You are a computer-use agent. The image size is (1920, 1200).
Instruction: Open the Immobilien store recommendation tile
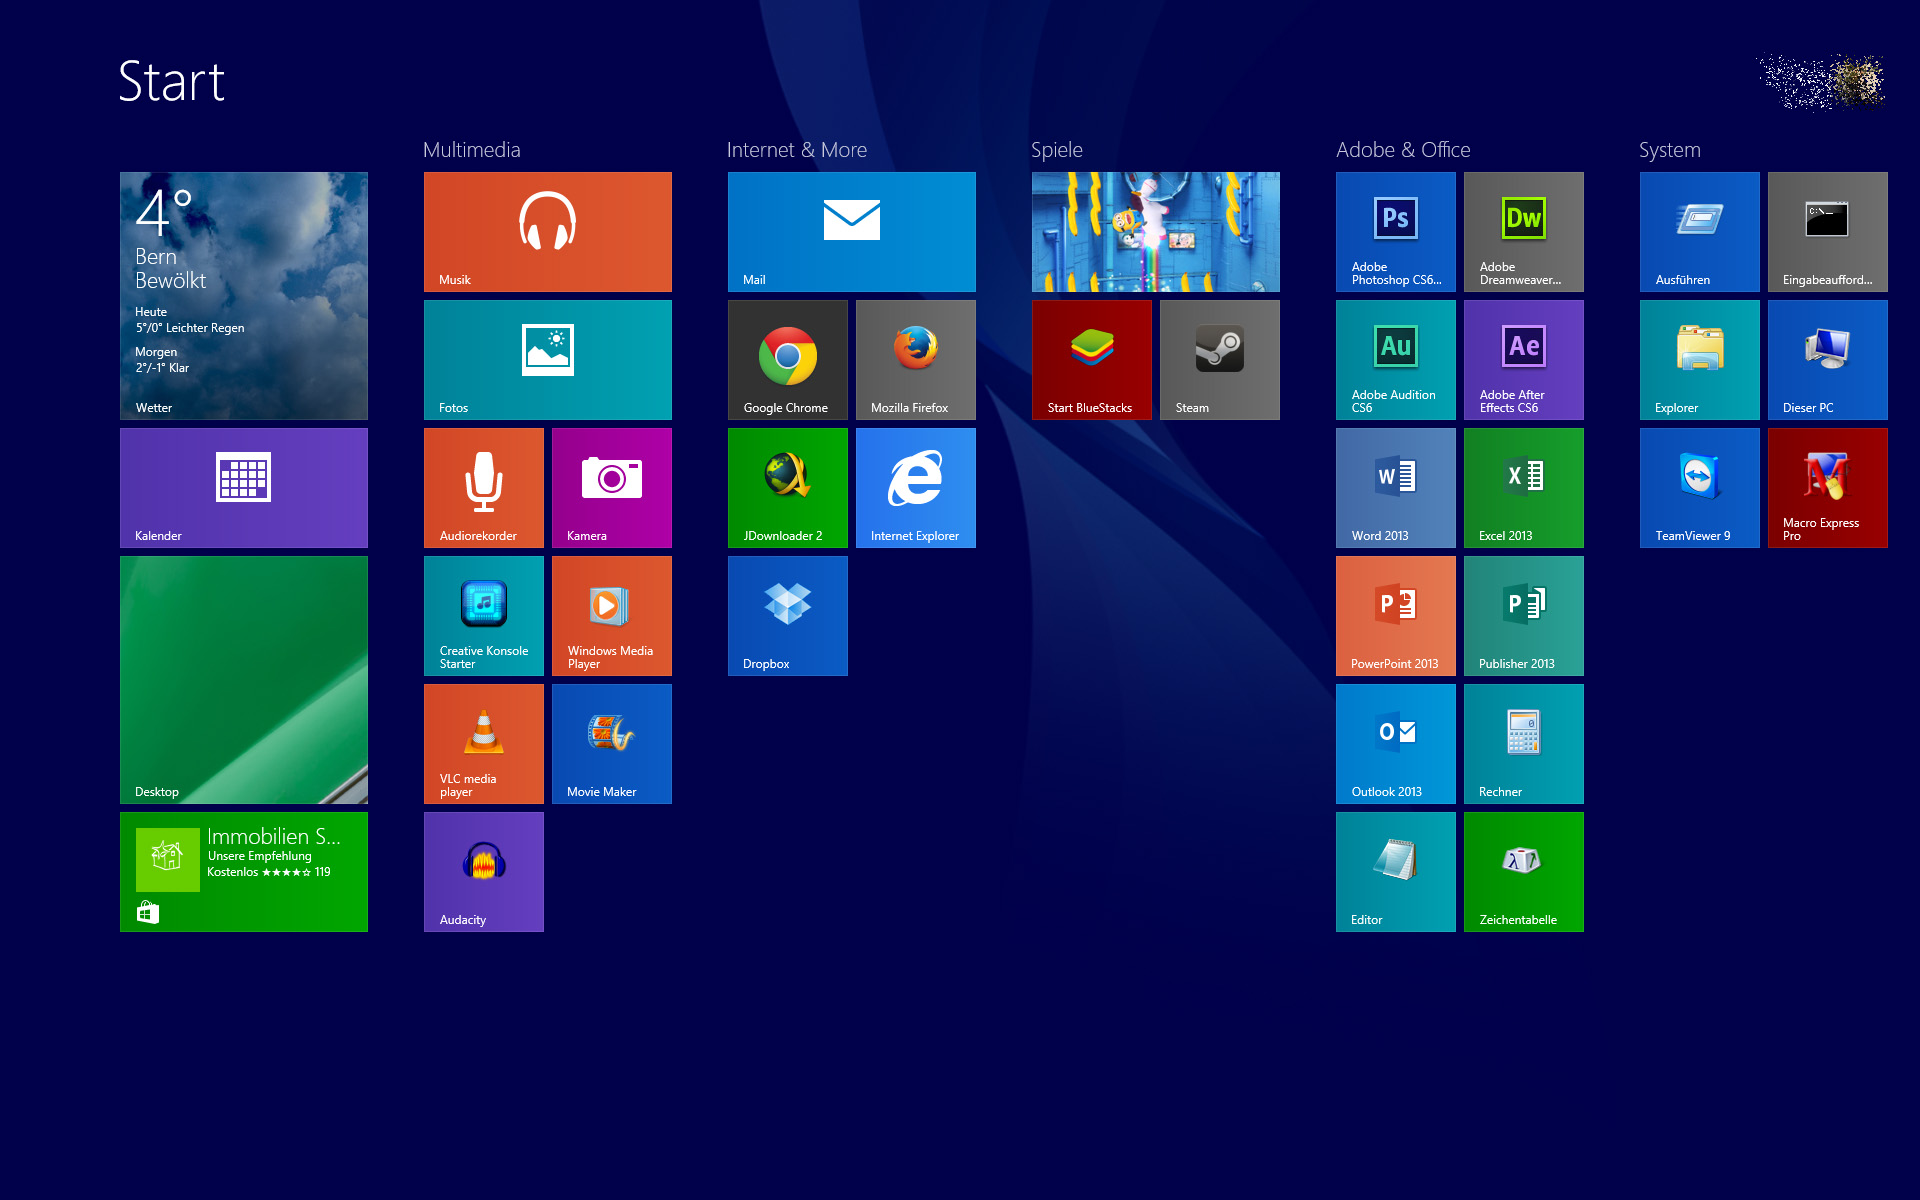pos(243,872)
